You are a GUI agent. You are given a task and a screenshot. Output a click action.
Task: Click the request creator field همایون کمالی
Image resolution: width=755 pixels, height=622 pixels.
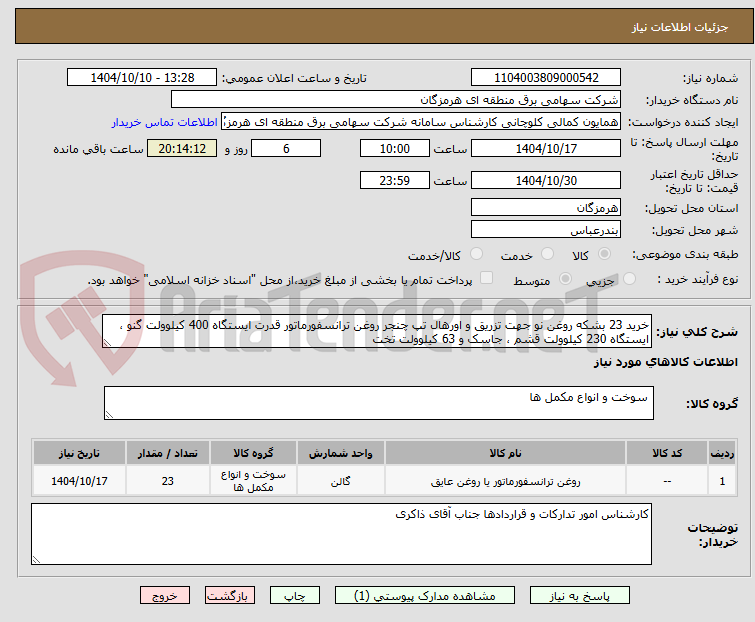pos(421,122)
